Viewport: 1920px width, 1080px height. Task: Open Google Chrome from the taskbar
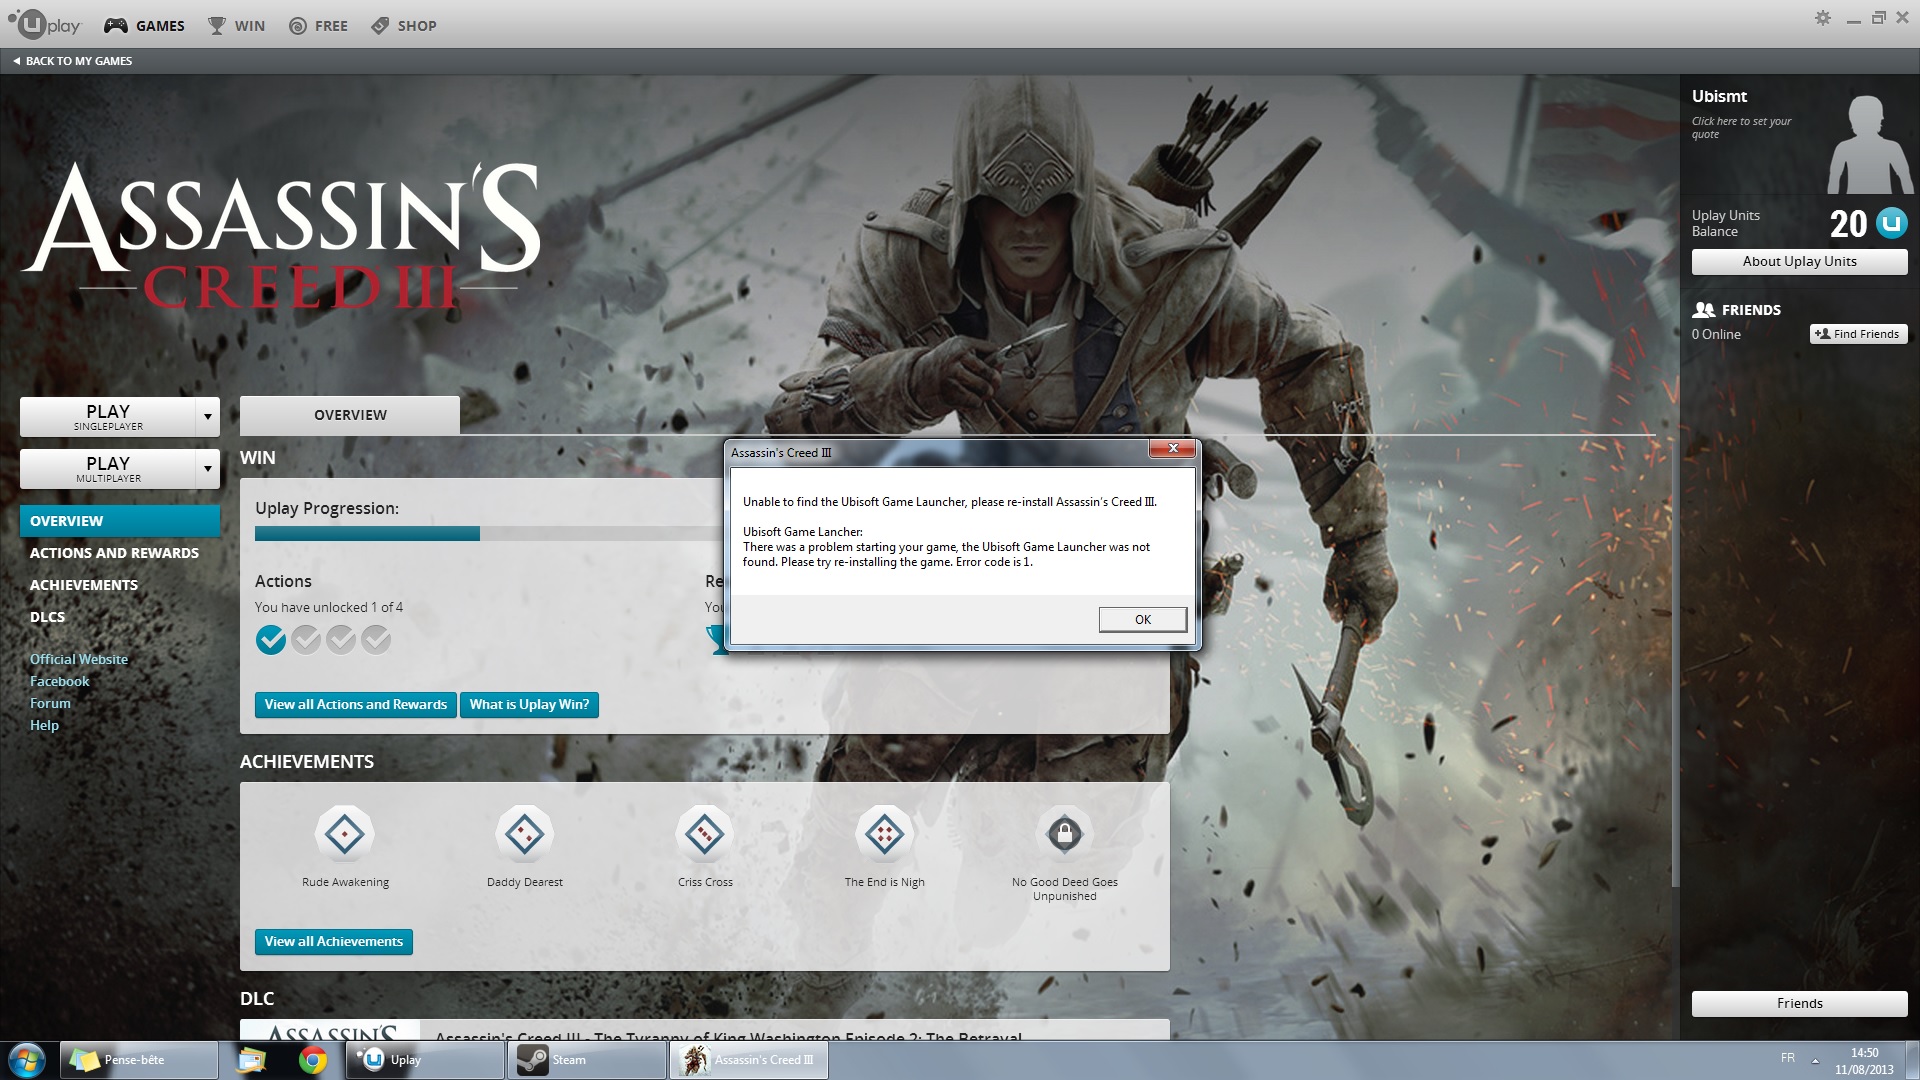(313, 1060)
